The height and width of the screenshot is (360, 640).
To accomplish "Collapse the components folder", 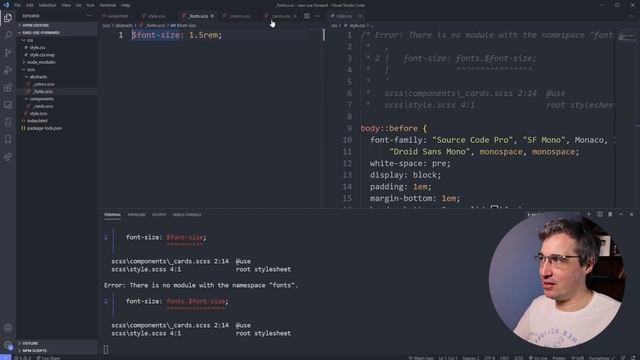I will [57, 99].
